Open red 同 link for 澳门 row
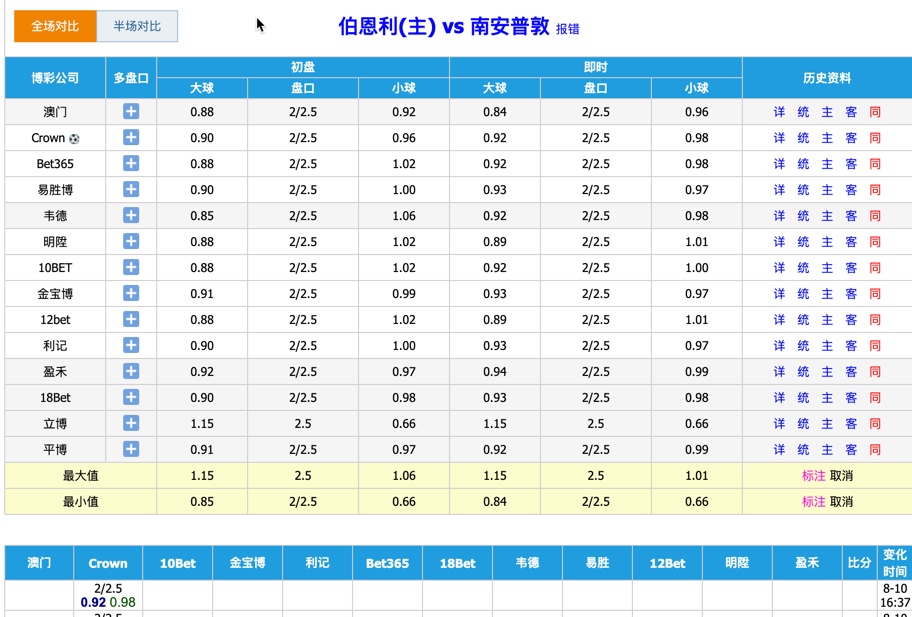This screenshot has height=617, width=912. [x=875, y=112]
